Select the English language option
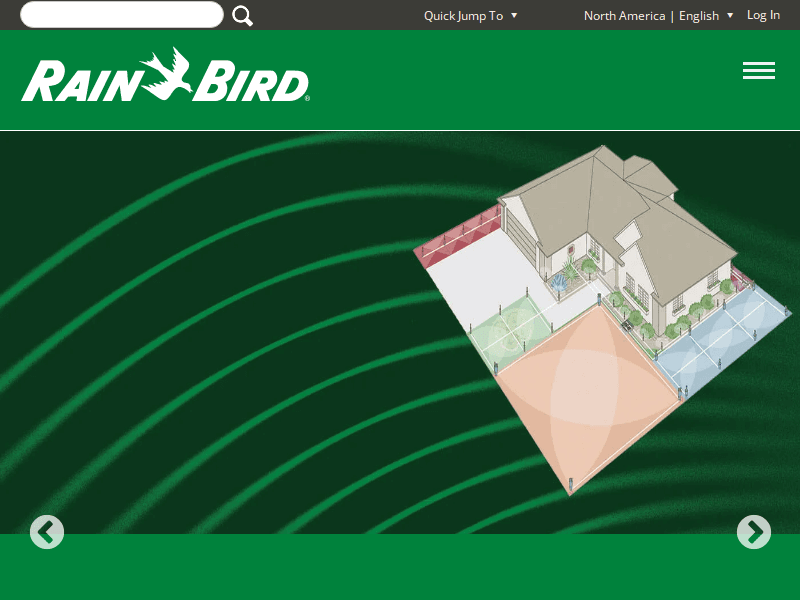 point(697,15)
